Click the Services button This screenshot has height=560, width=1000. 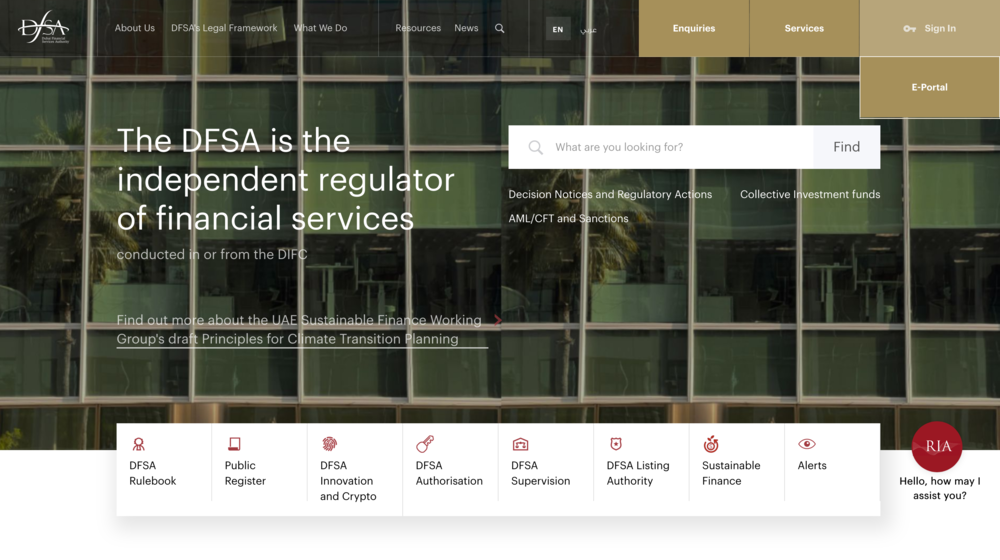pyautogui.click(x=804, y=29)
